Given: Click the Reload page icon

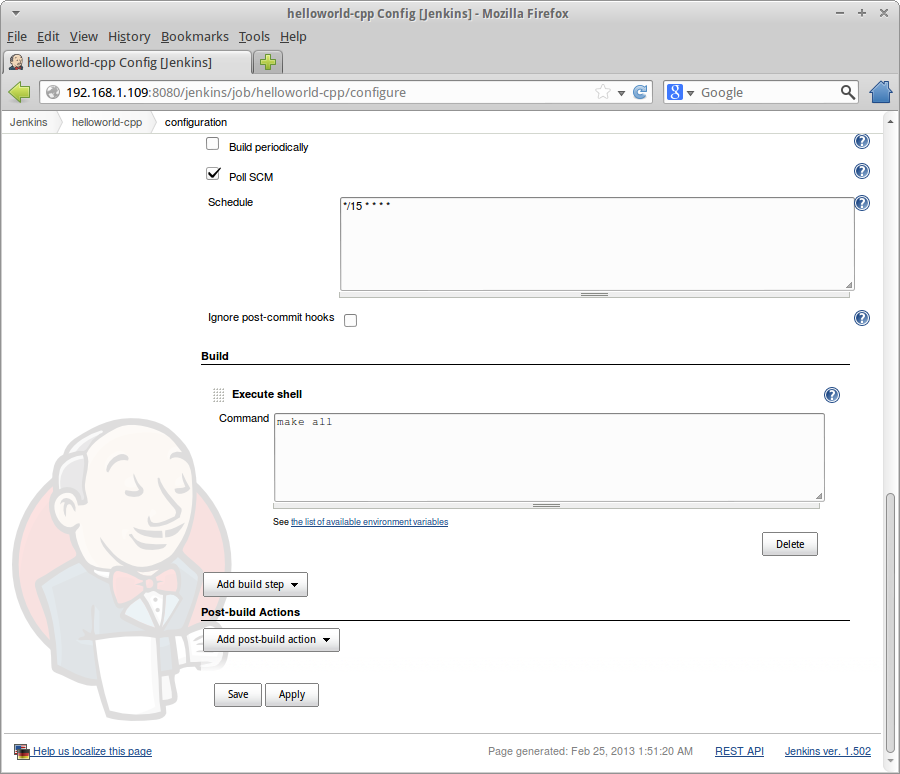Looking at the screenshot, I should tap(640, 92).
